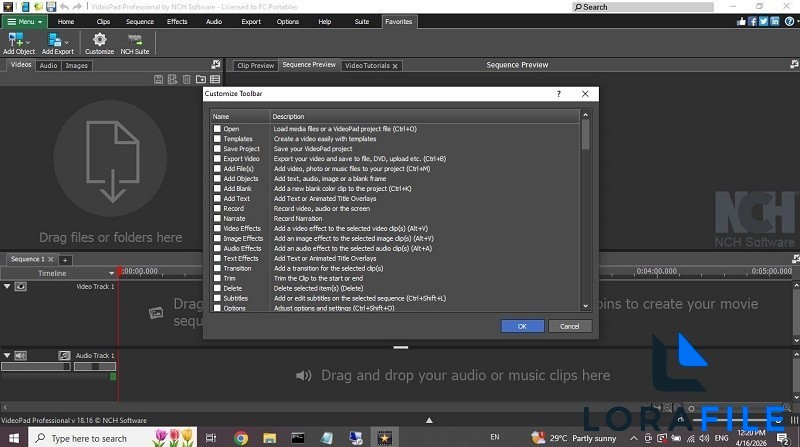
Task: Switch media bin to list view icon
Action: 215,79
